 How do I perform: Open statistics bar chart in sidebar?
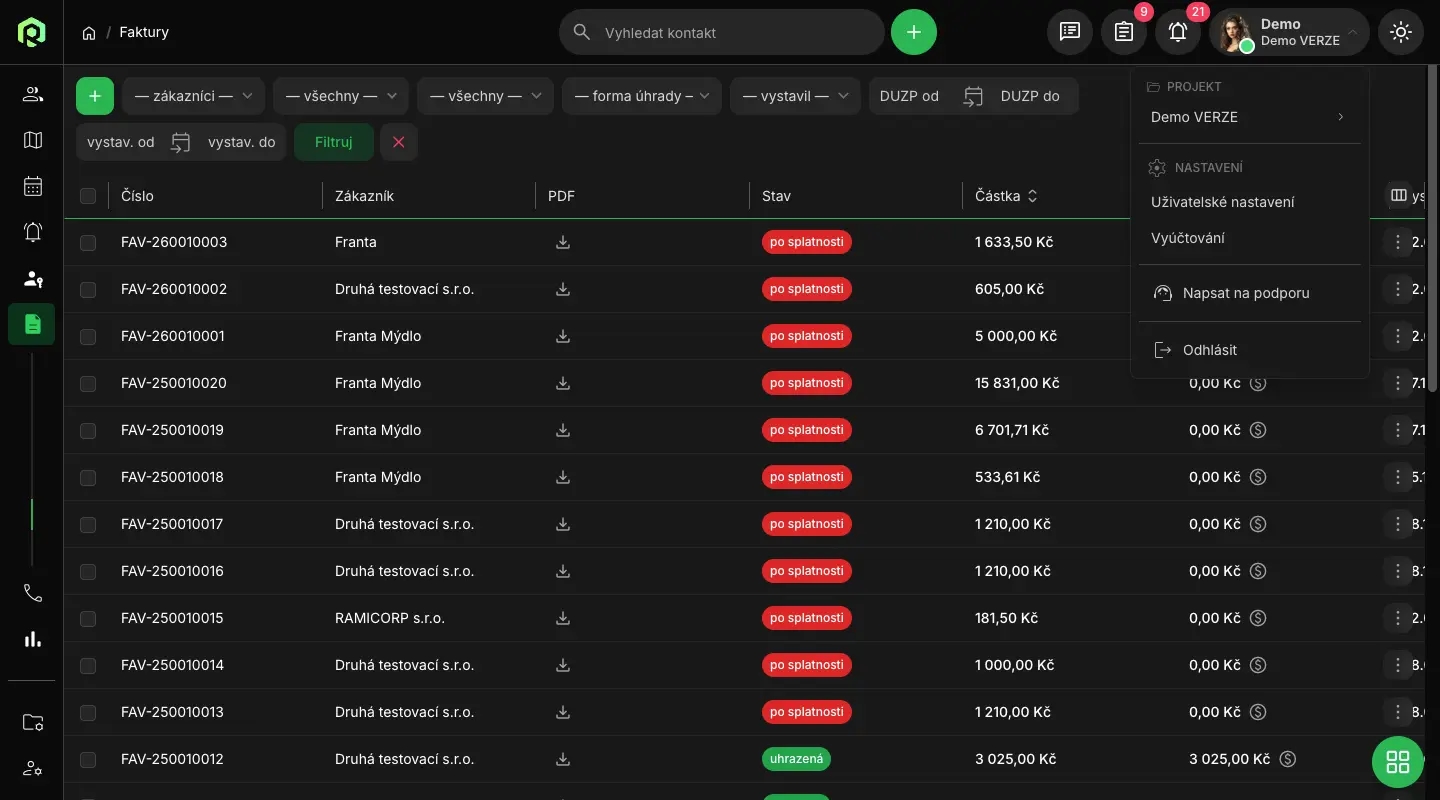33,639
